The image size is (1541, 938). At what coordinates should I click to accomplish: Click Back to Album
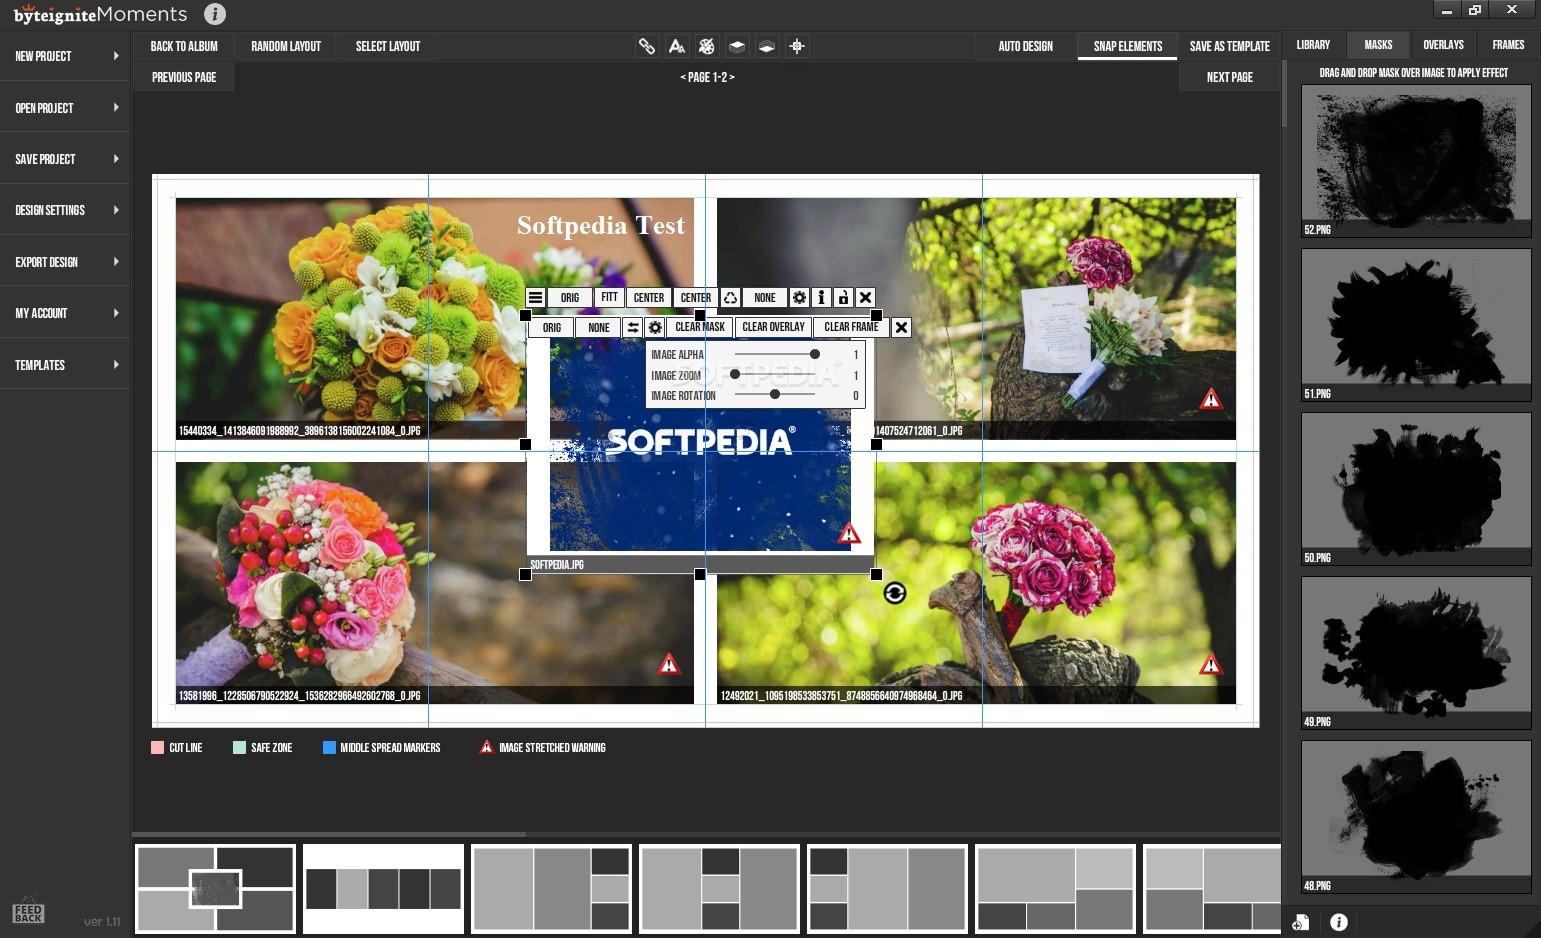pyautogui.click(x=184, y=46)
